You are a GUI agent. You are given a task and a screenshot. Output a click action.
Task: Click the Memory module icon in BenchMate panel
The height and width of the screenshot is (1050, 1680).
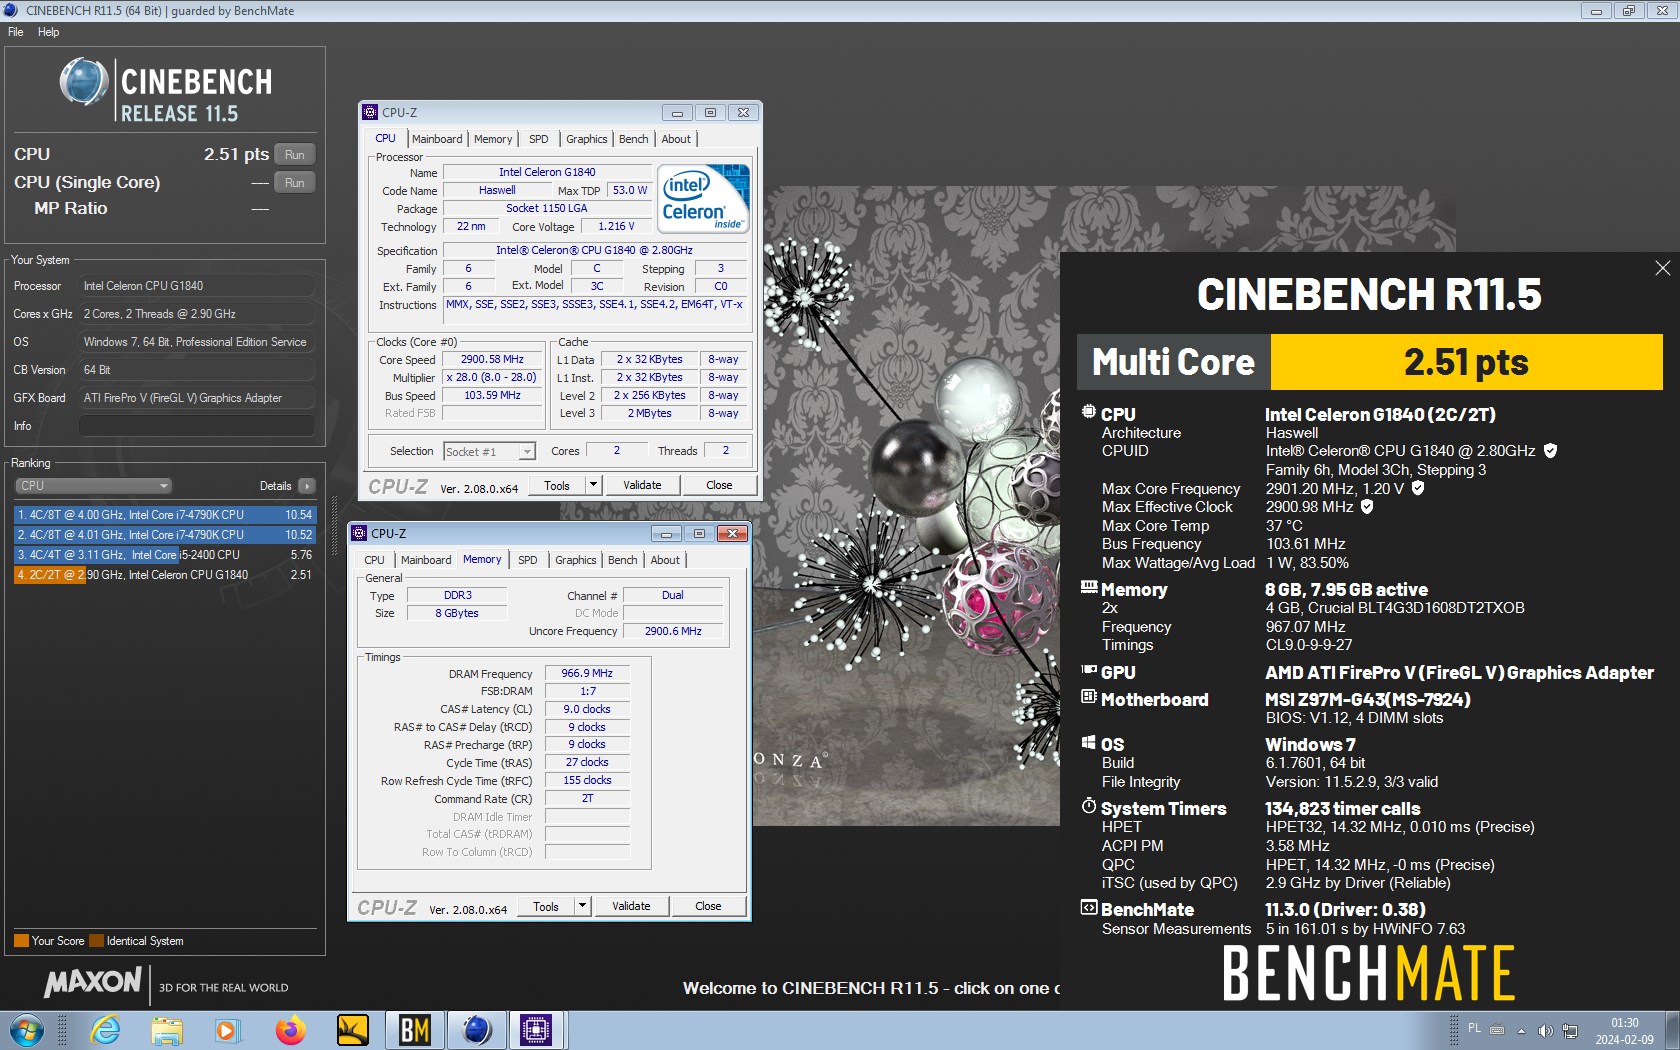[x=1088, y=588]
